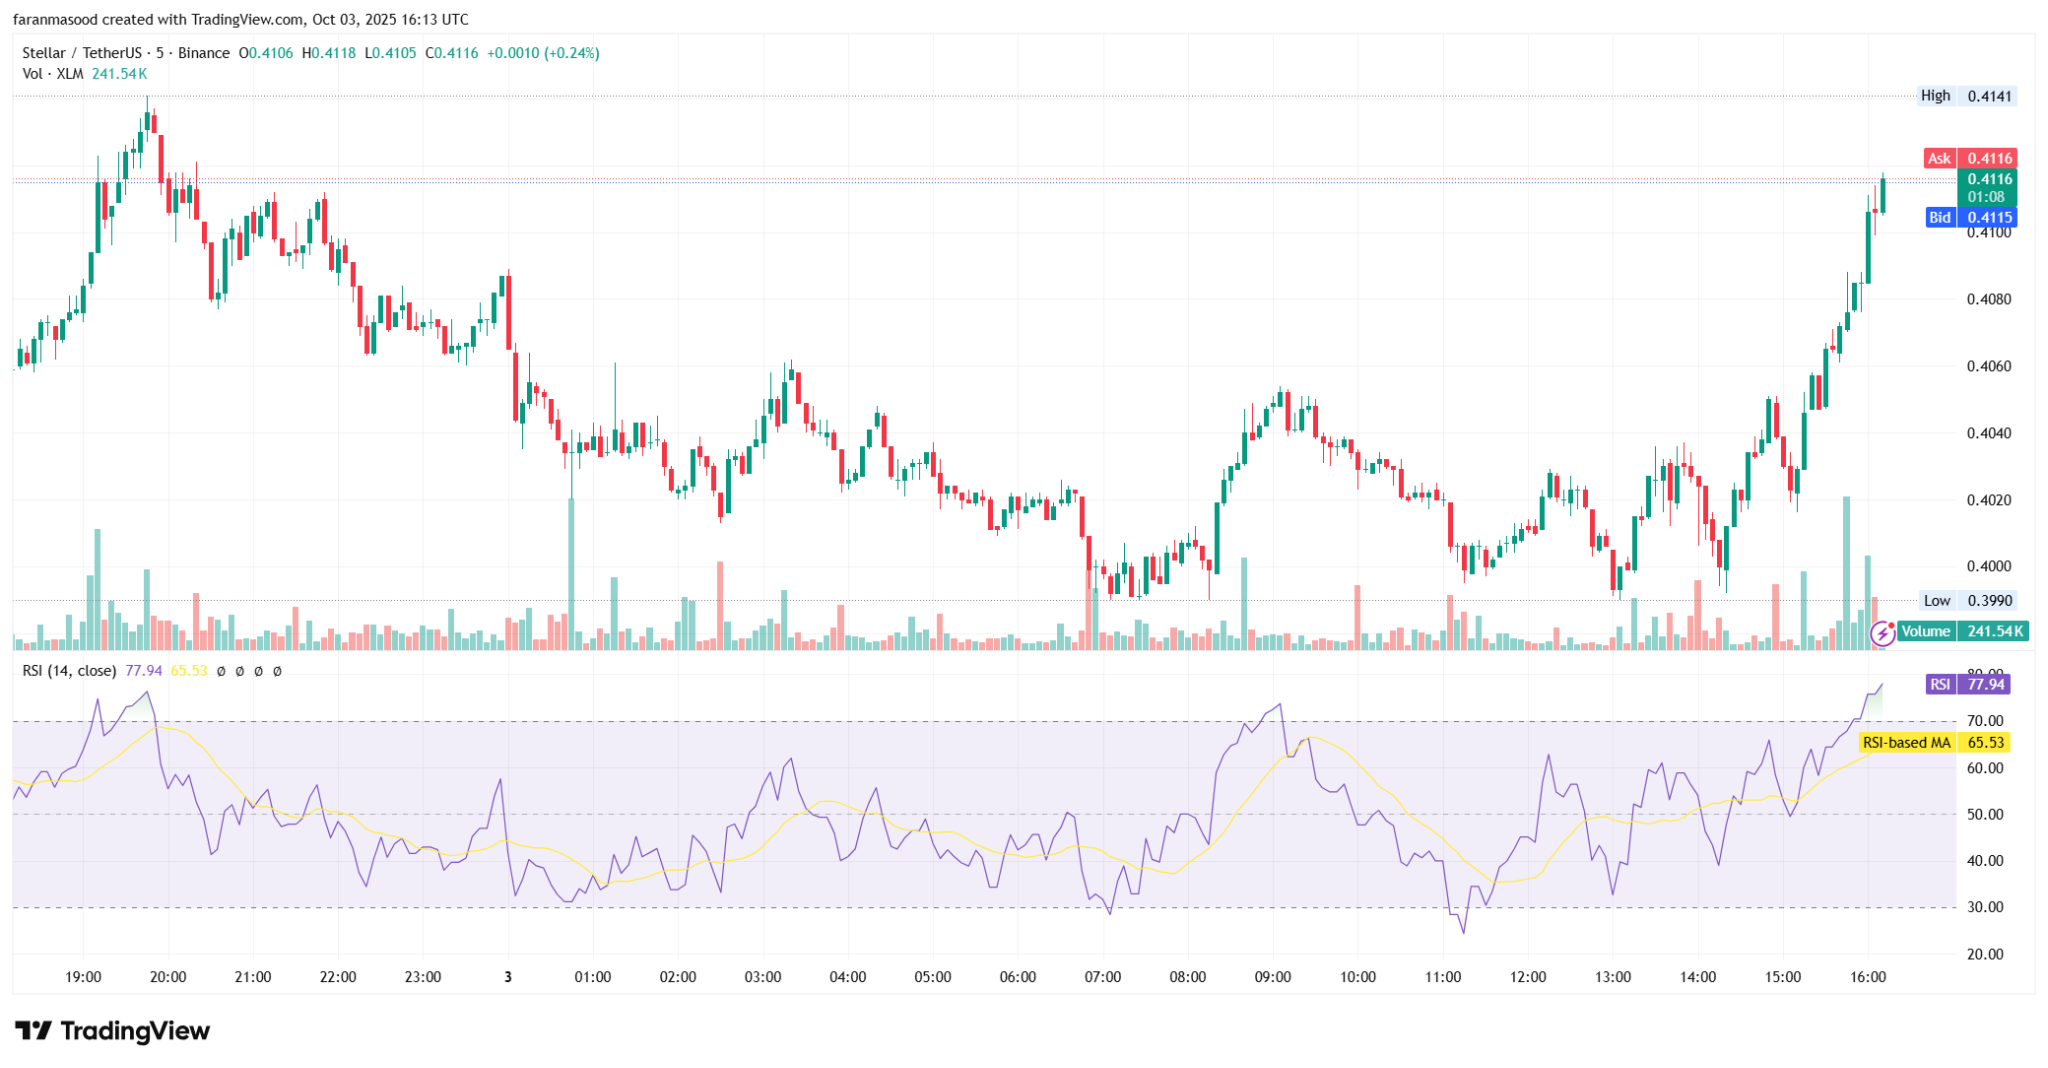Click the bold date marker 3 on time axis

[508, 977]
